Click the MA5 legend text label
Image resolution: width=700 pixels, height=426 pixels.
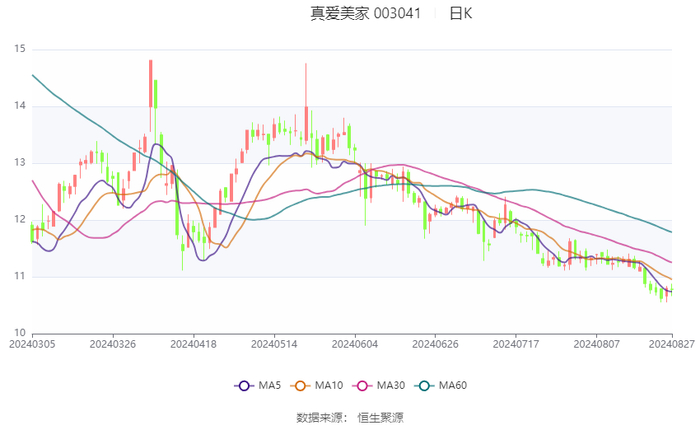(270, 385)
